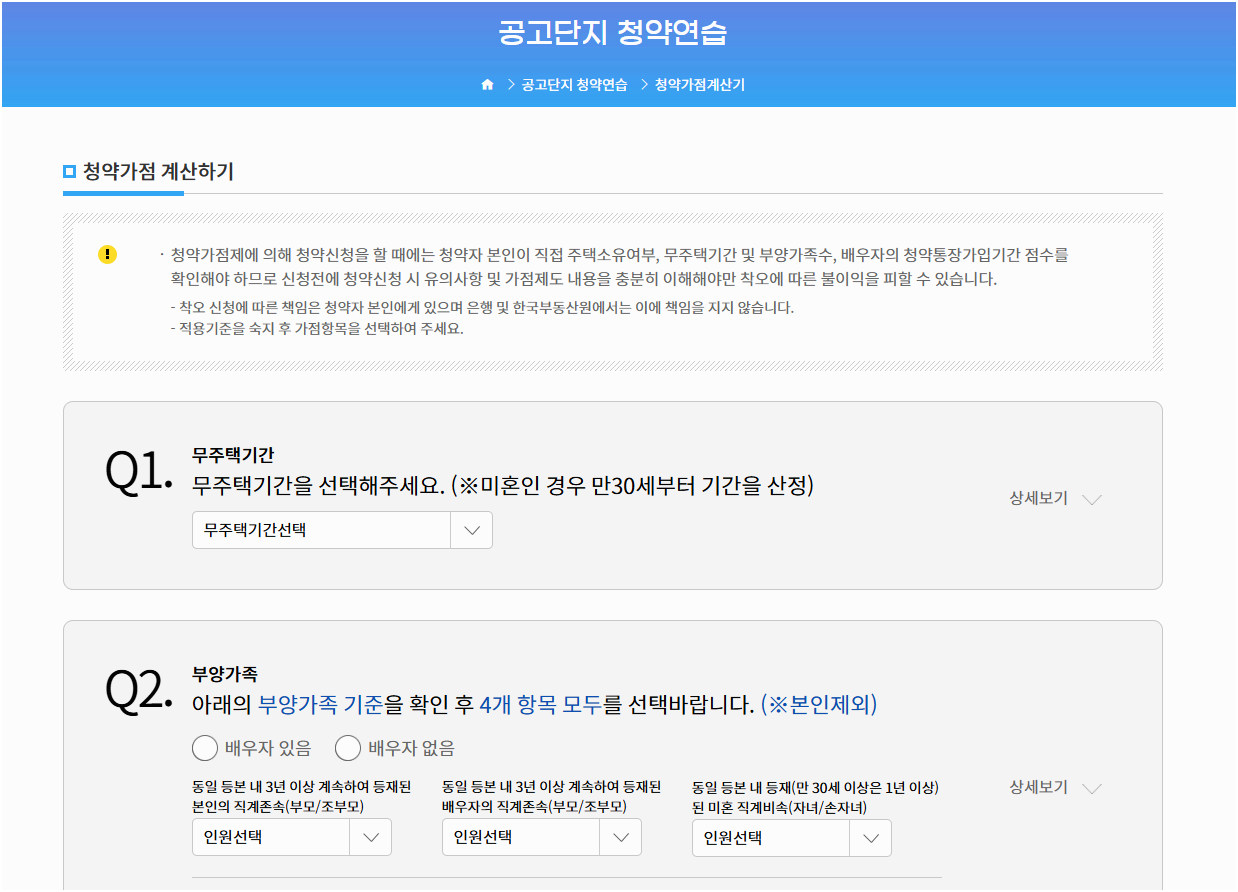Select the 배우자 없음 radio button
1238x892 pixels.
(348, 747)
